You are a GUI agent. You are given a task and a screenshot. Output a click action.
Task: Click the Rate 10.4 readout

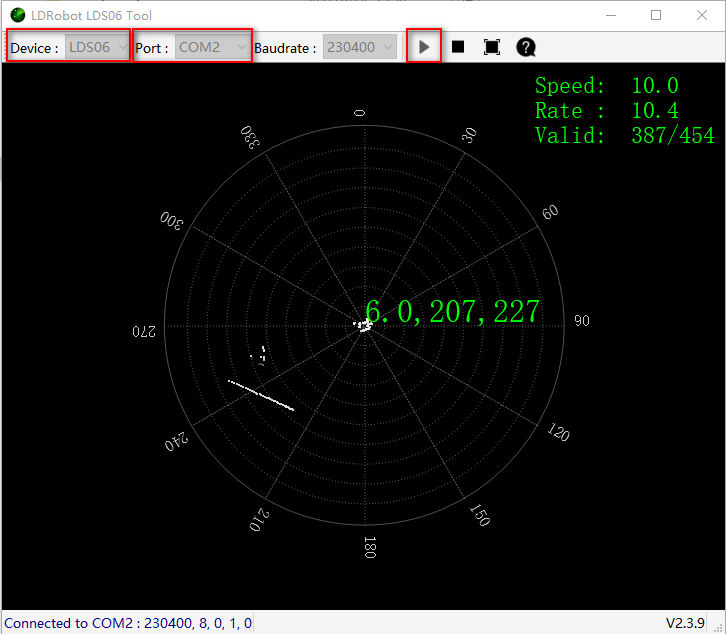(x=607, y=111)
